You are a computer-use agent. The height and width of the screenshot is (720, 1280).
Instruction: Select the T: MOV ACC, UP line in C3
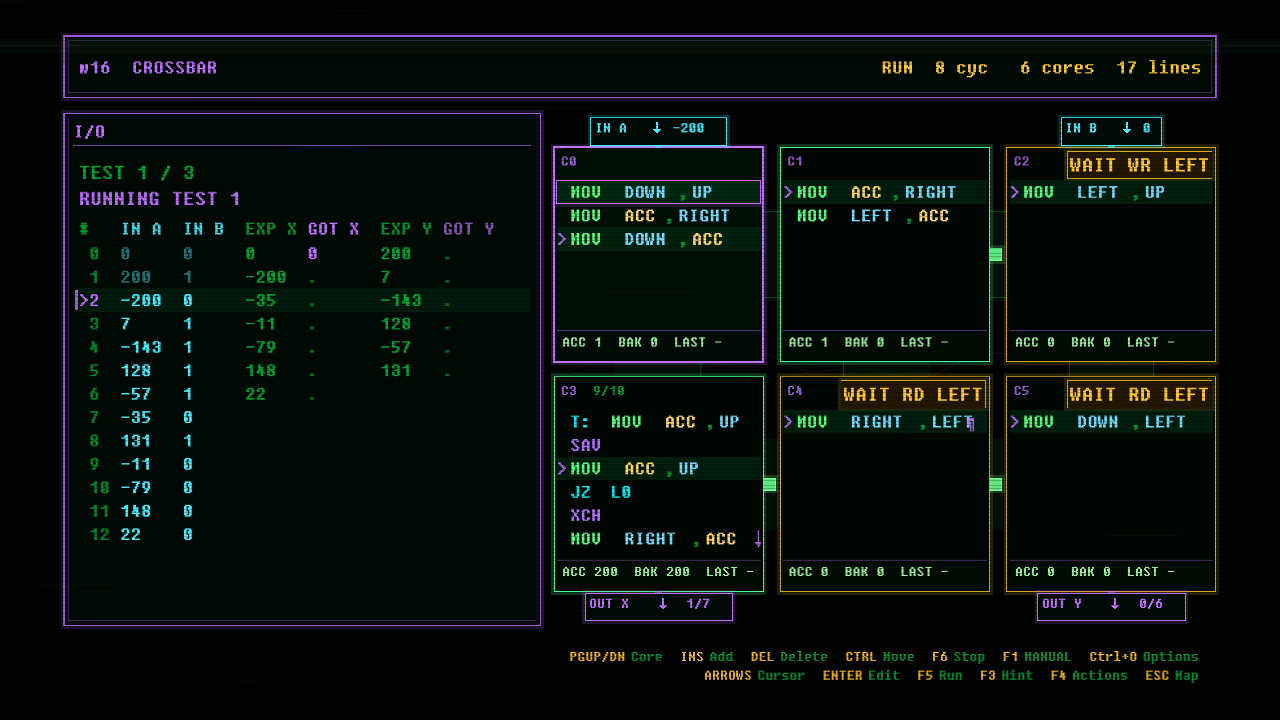coord(659,422)
